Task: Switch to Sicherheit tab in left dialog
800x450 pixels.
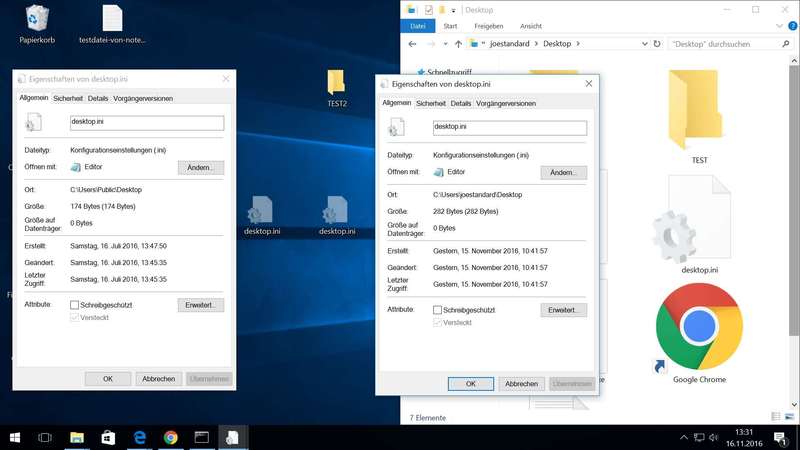Action: [68, 99]
